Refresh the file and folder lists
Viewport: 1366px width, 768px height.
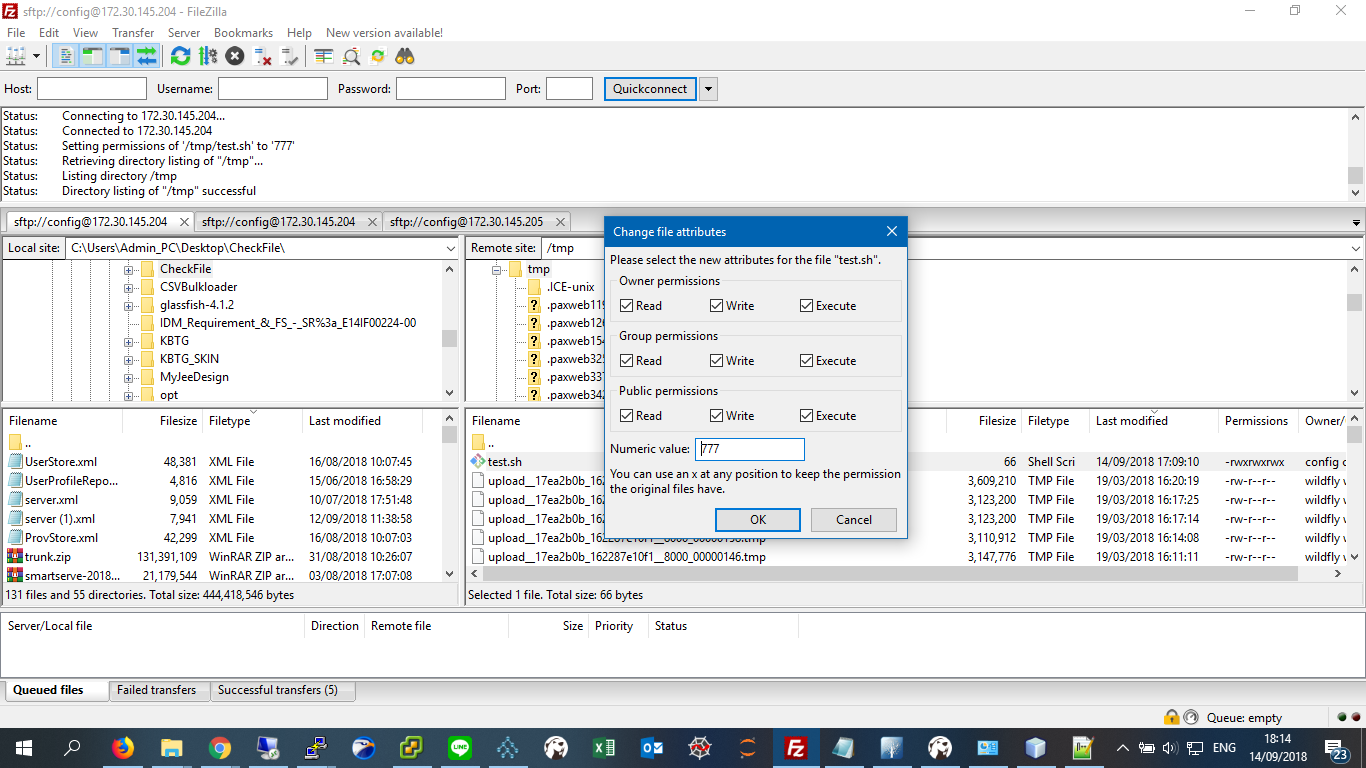tap(180, 57)
